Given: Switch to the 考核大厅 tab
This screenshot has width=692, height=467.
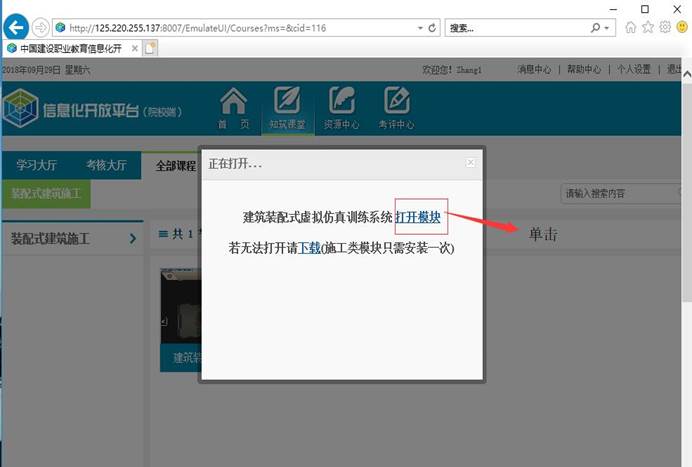Looking at the screenshot, I should [x=106, y=166].
